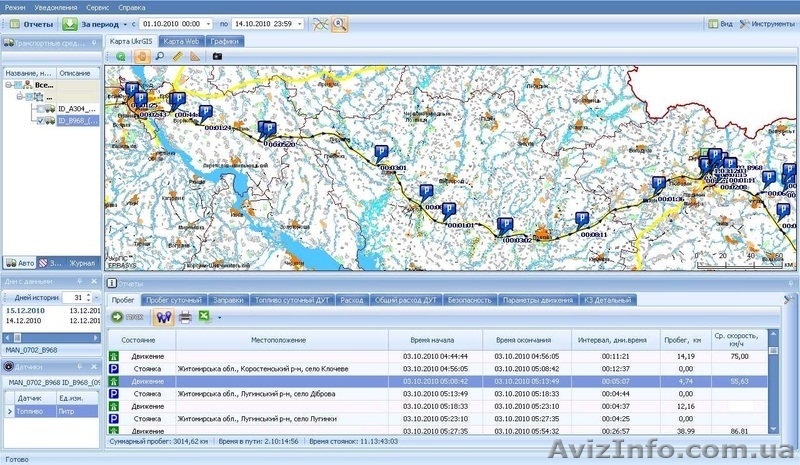
Task: Open the Excel export dropdown arrow
Action: [x=219, y=317]
